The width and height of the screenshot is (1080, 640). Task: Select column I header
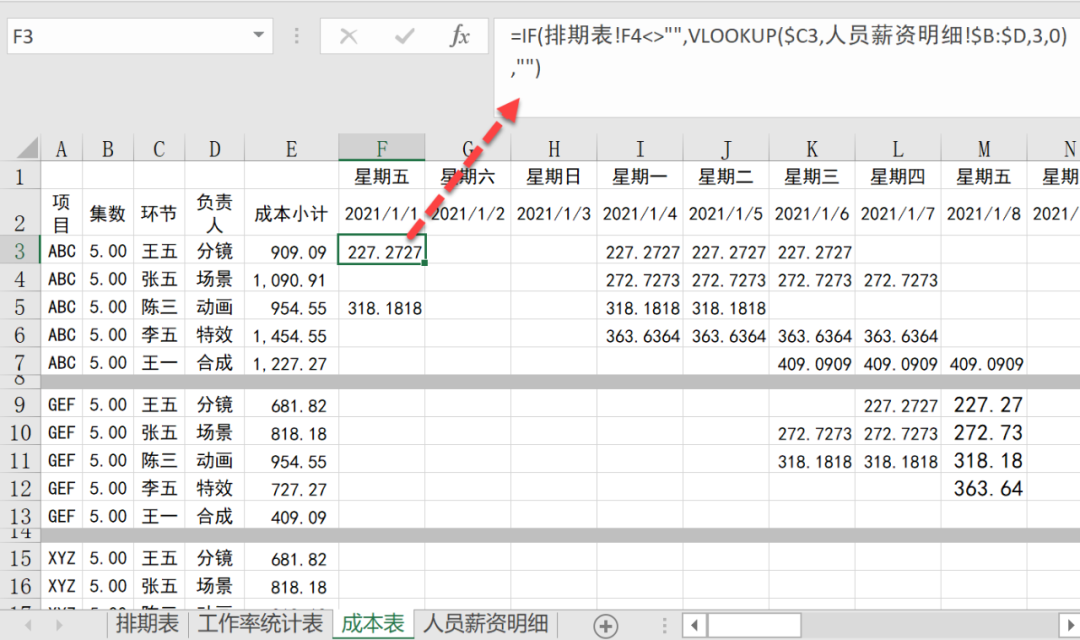pos(640,149)
